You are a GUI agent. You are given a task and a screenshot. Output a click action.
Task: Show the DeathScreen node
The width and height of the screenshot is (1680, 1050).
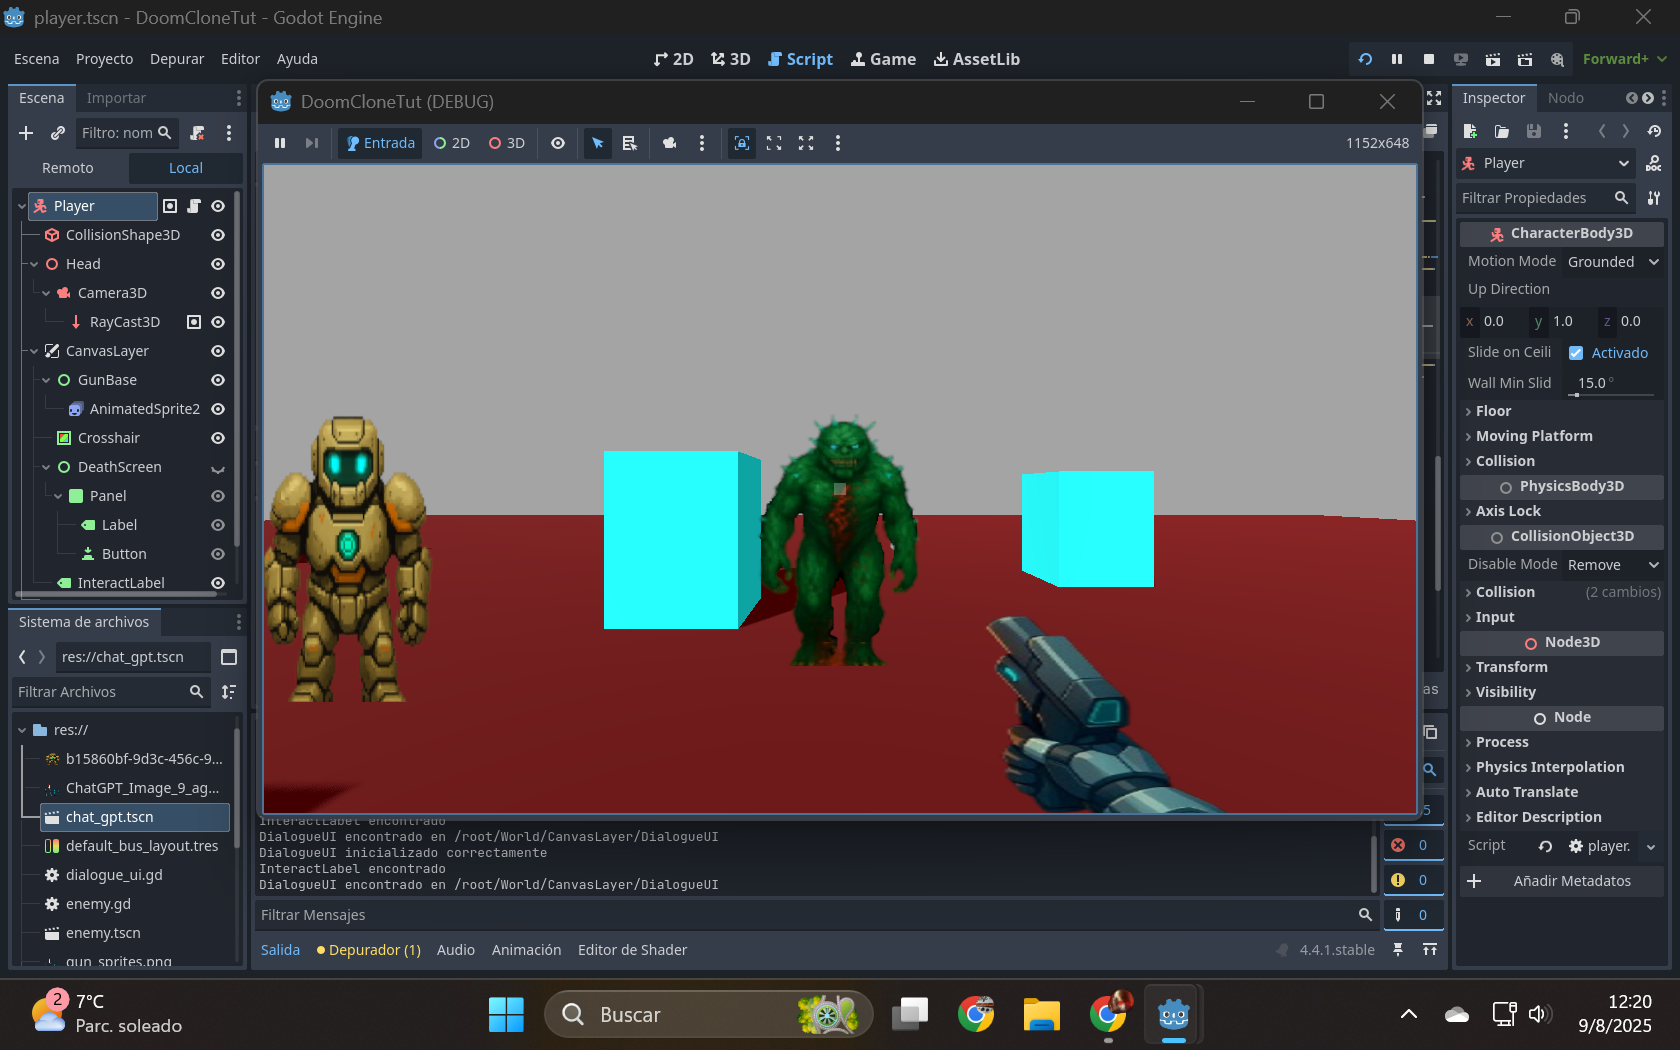(x=218, y=468)
